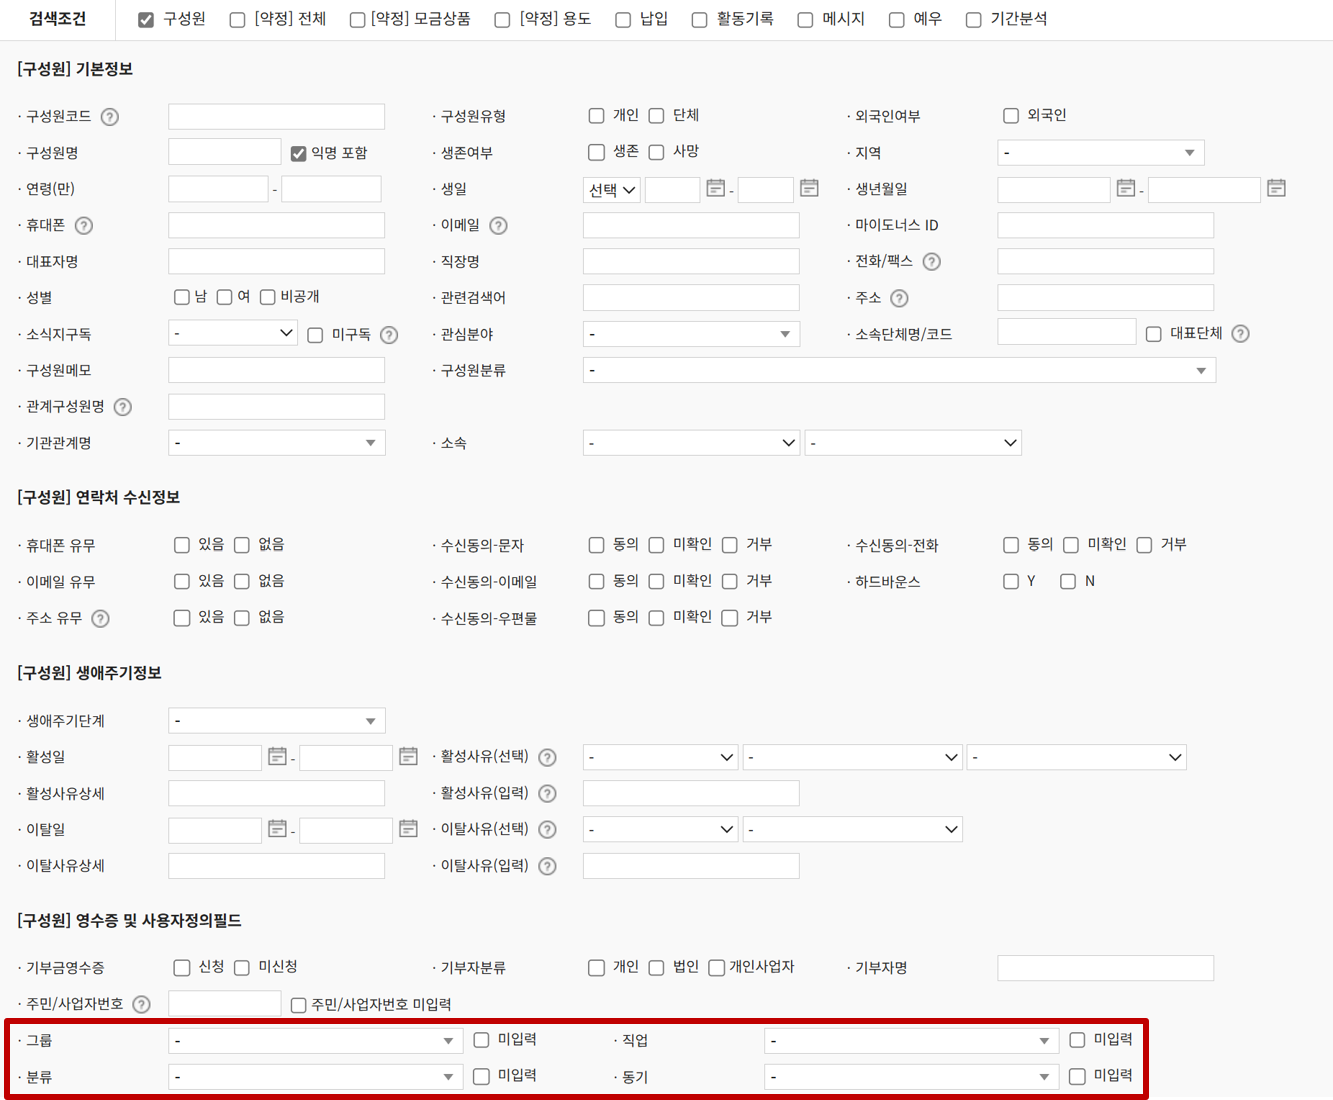
Task: Uncheck the 익명 포함 checkbox
Action: 298,153
